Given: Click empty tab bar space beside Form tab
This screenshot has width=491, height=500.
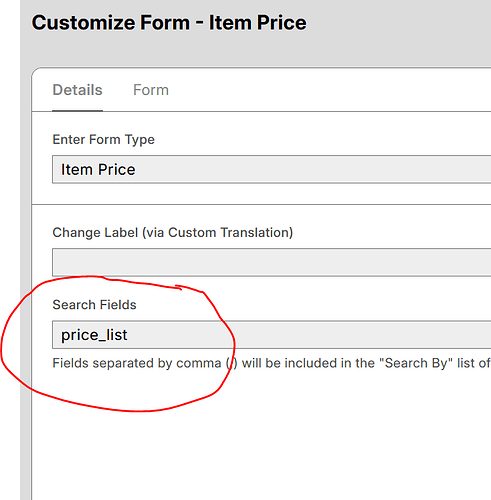Looking at the screenshot, I should (330, 90).
